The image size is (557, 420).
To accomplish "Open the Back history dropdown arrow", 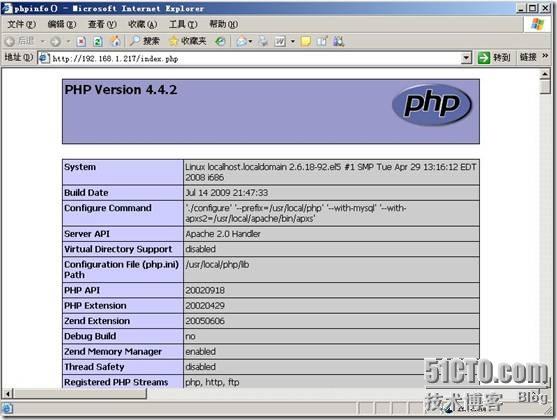I will point(43,42).
